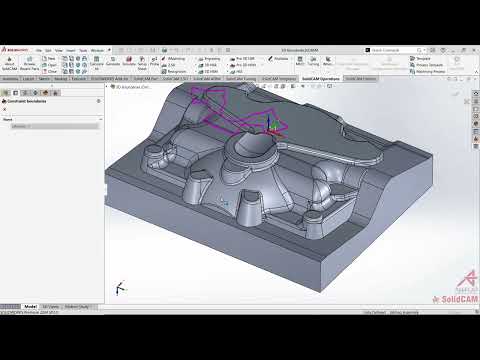The width and height of the screenshot is (480, 360).
Task: Switch to SOLIDWORKS Add-Ins tab
Action: [110, 79]
